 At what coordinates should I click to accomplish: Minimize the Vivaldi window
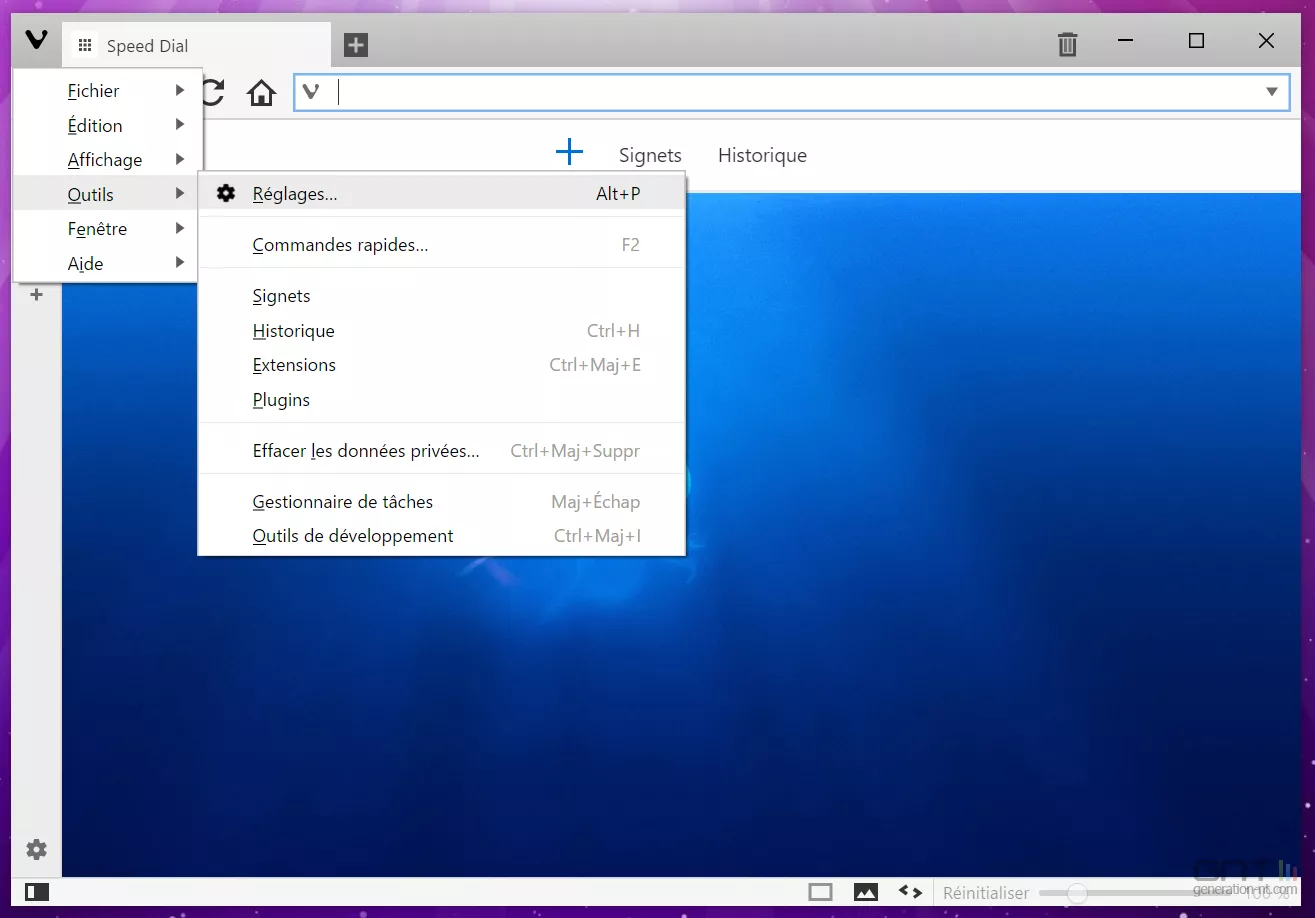[x=1127, y=41]
